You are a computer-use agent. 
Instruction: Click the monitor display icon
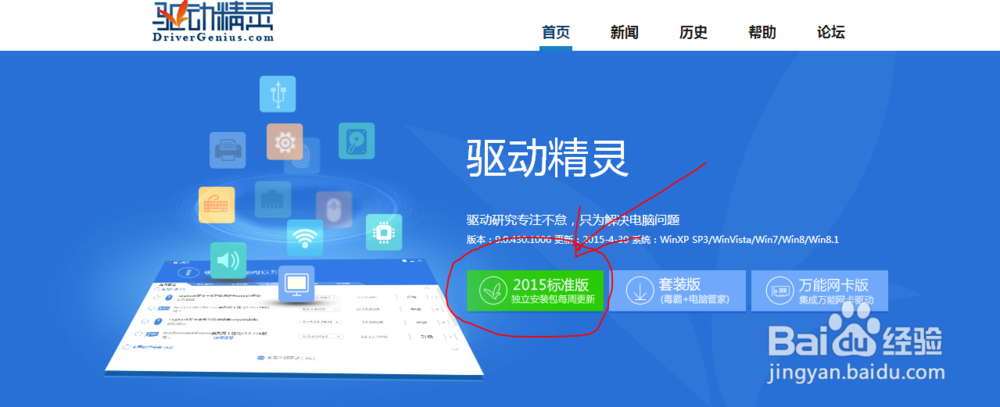click(297, 283)
